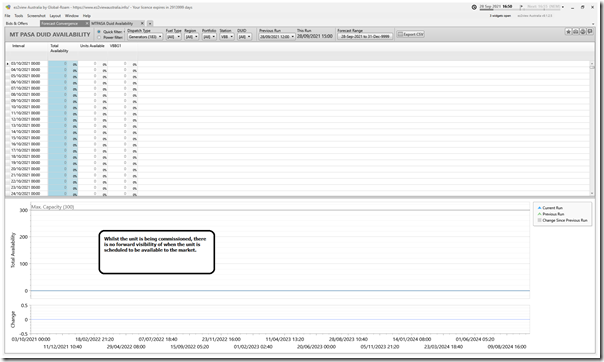Close the Forecast Convergence tab
604x362 pixels.
pyautogui.click(x=87, y=23)
